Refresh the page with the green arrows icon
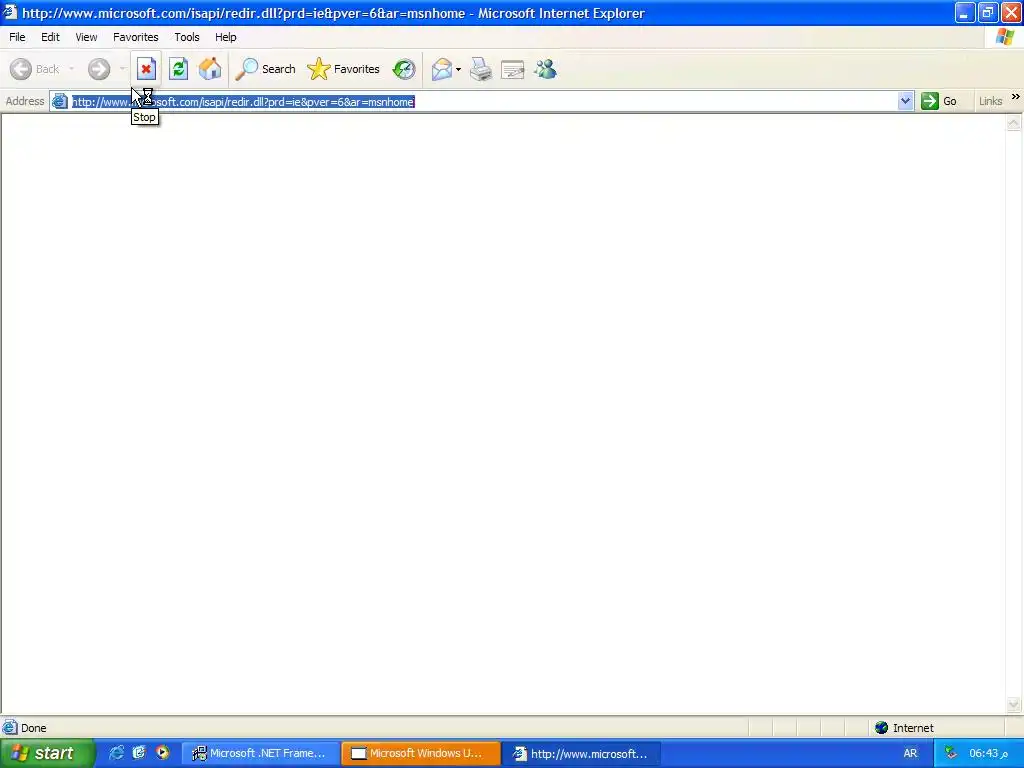 [178, 69]
